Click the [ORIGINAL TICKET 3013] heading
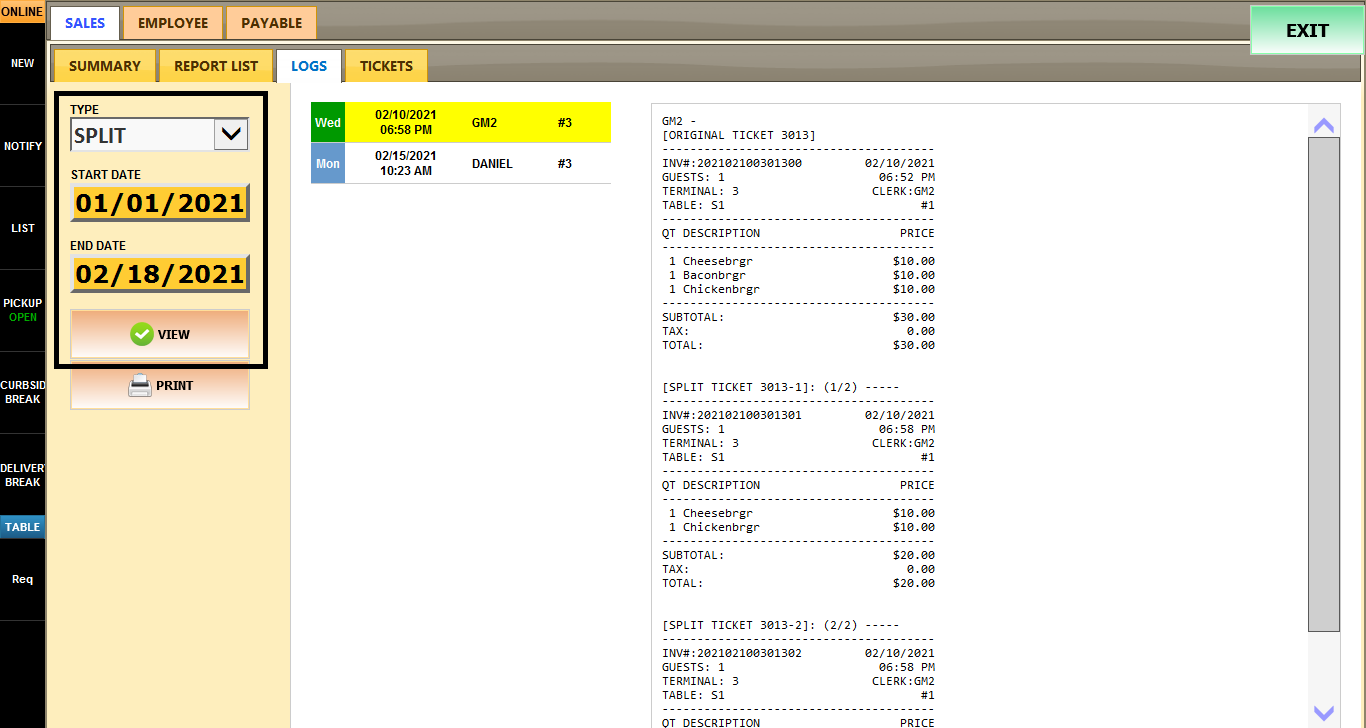This screenshot has width=1366, height=728. point(739,135)
